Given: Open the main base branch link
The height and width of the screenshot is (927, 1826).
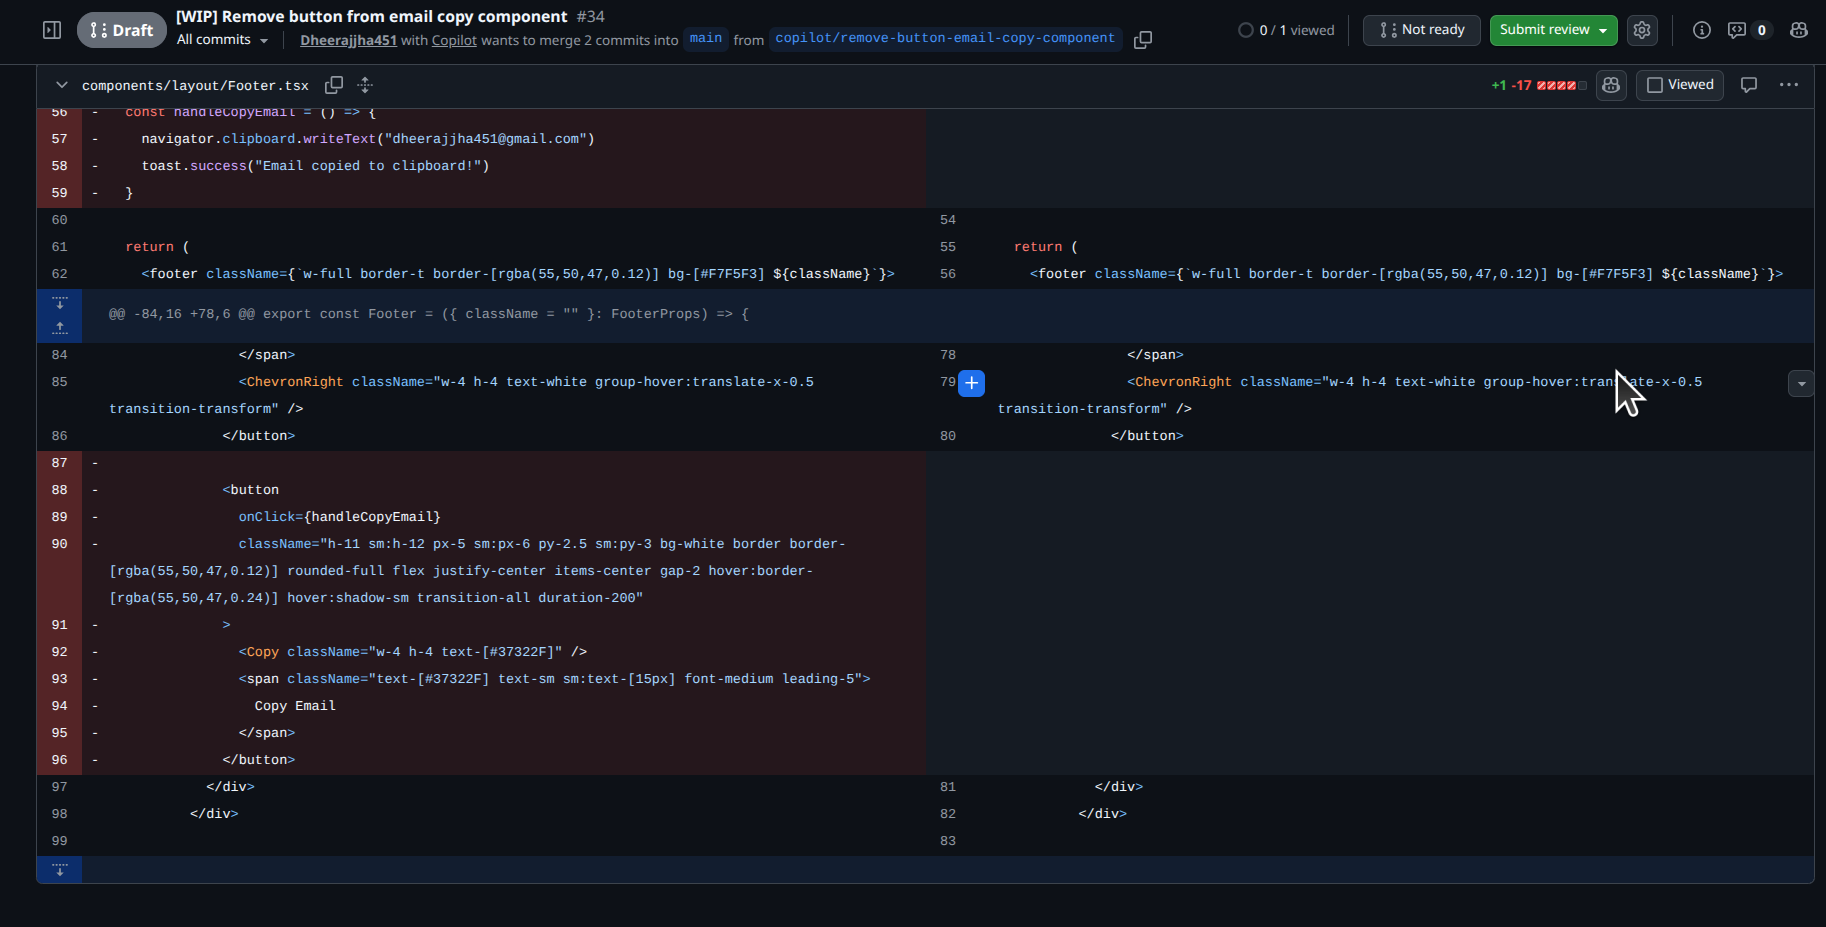Looking at the screenshot, I should tap(706, 39).
